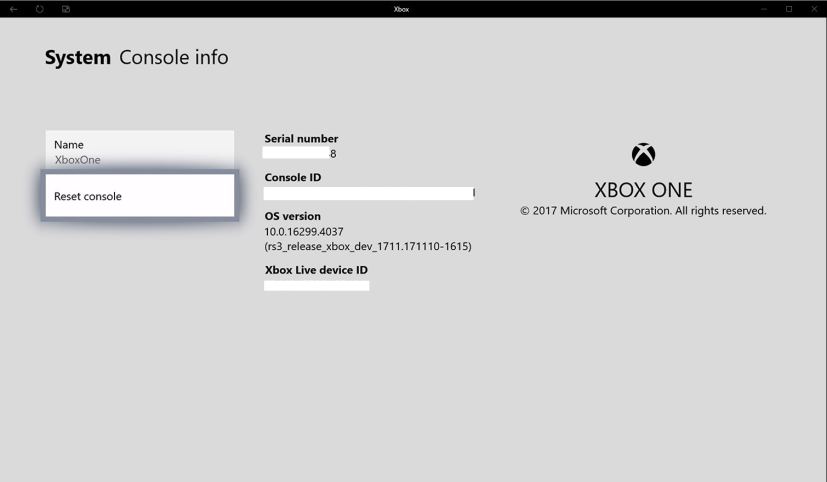
Task: Click the redacted Xbox Live device ID value
Action: [x=316, y=286]
